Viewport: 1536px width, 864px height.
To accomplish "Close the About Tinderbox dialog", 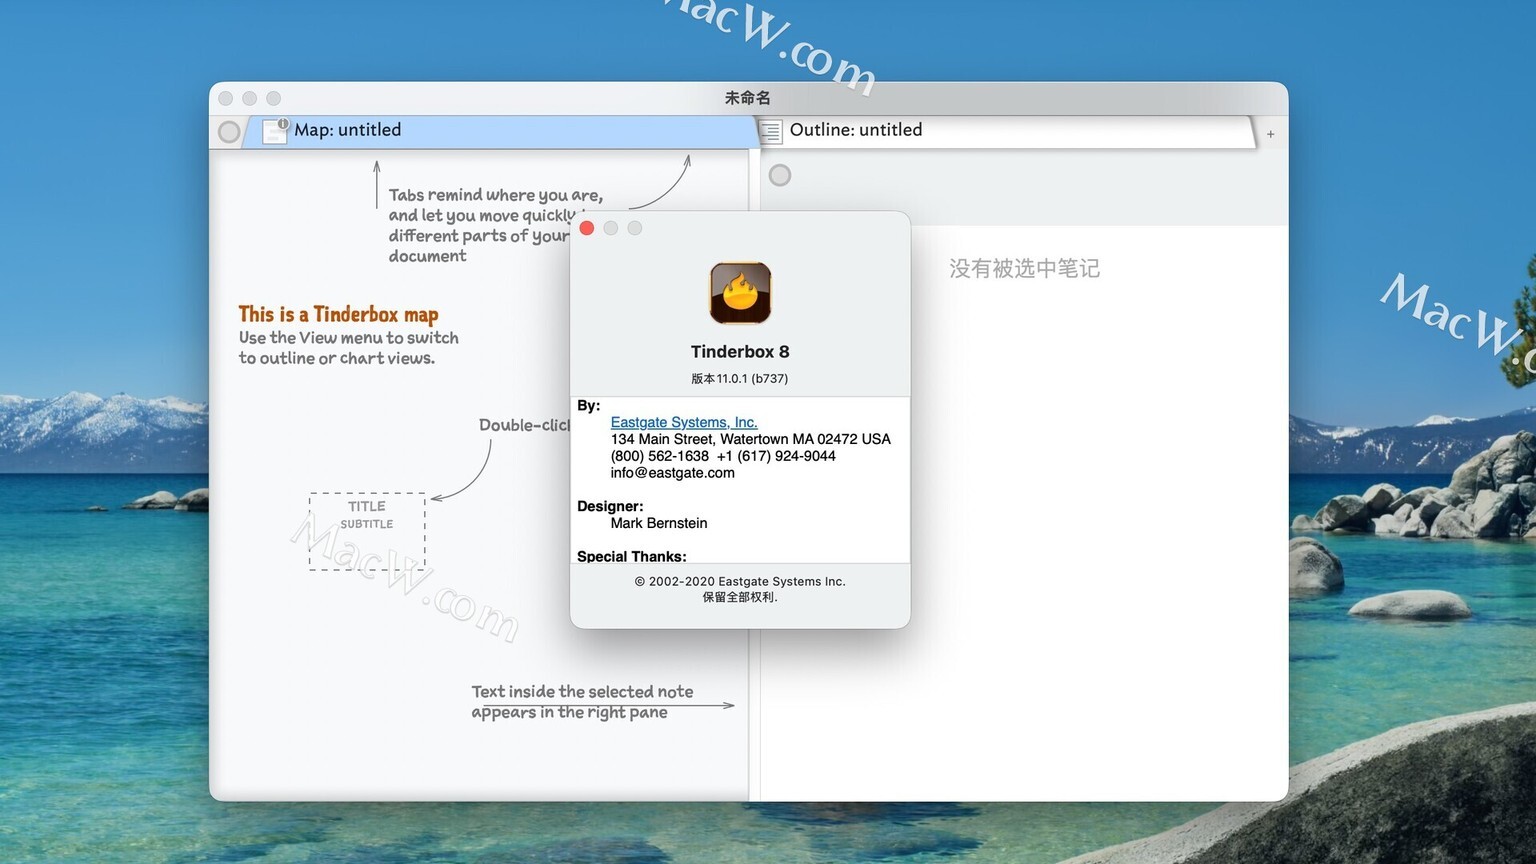I will [587, 228].
